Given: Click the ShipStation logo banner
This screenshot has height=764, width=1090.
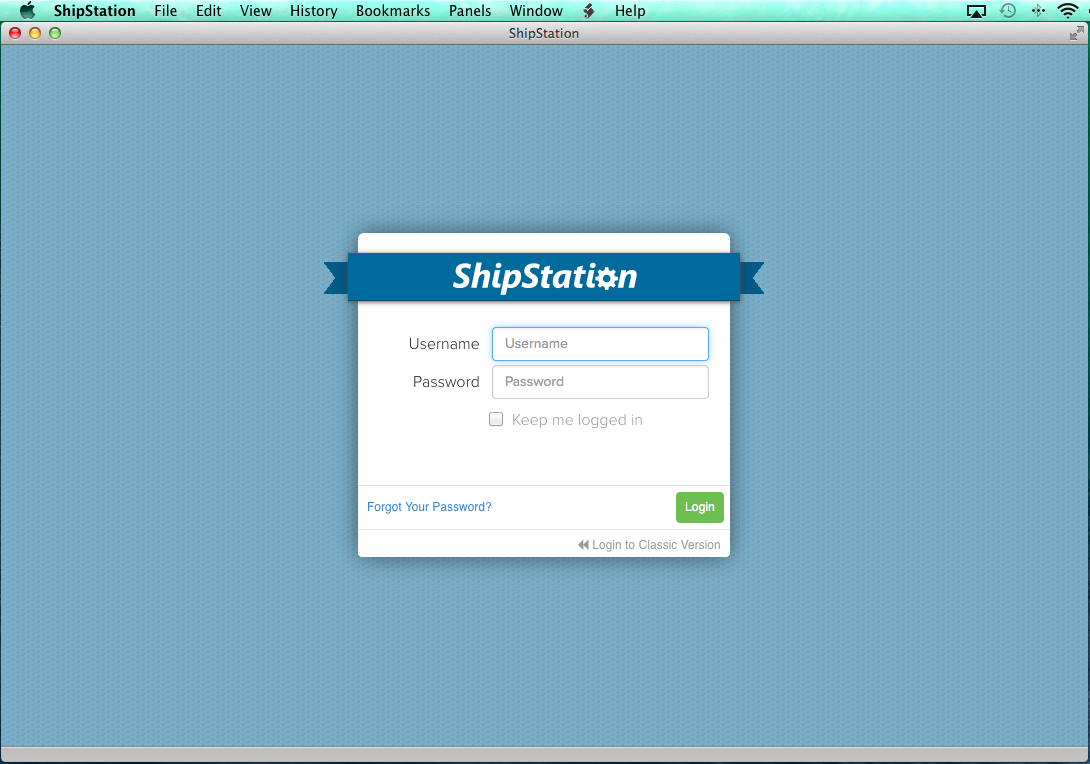Looking at the screenshot, I should tap(543, 277).
